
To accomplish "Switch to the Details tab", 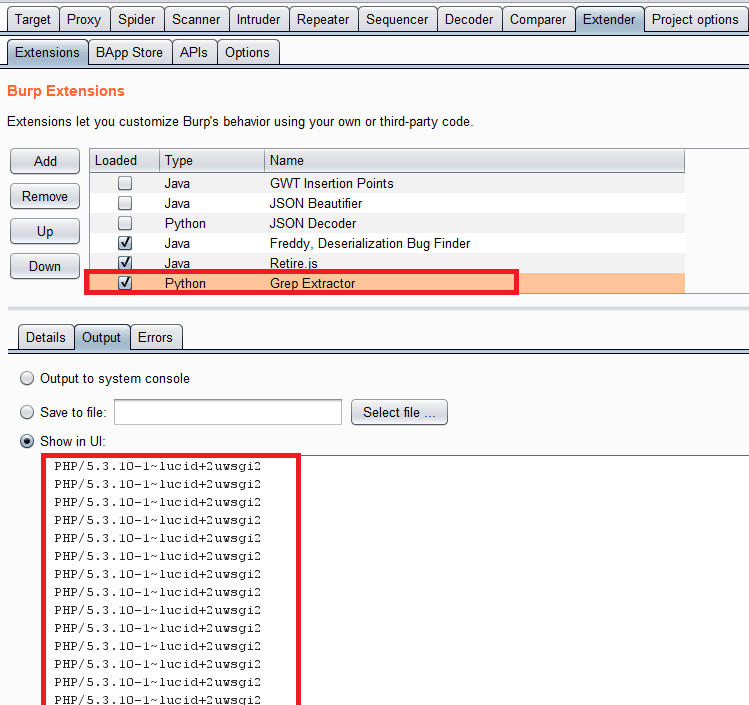I will (45, 337).
